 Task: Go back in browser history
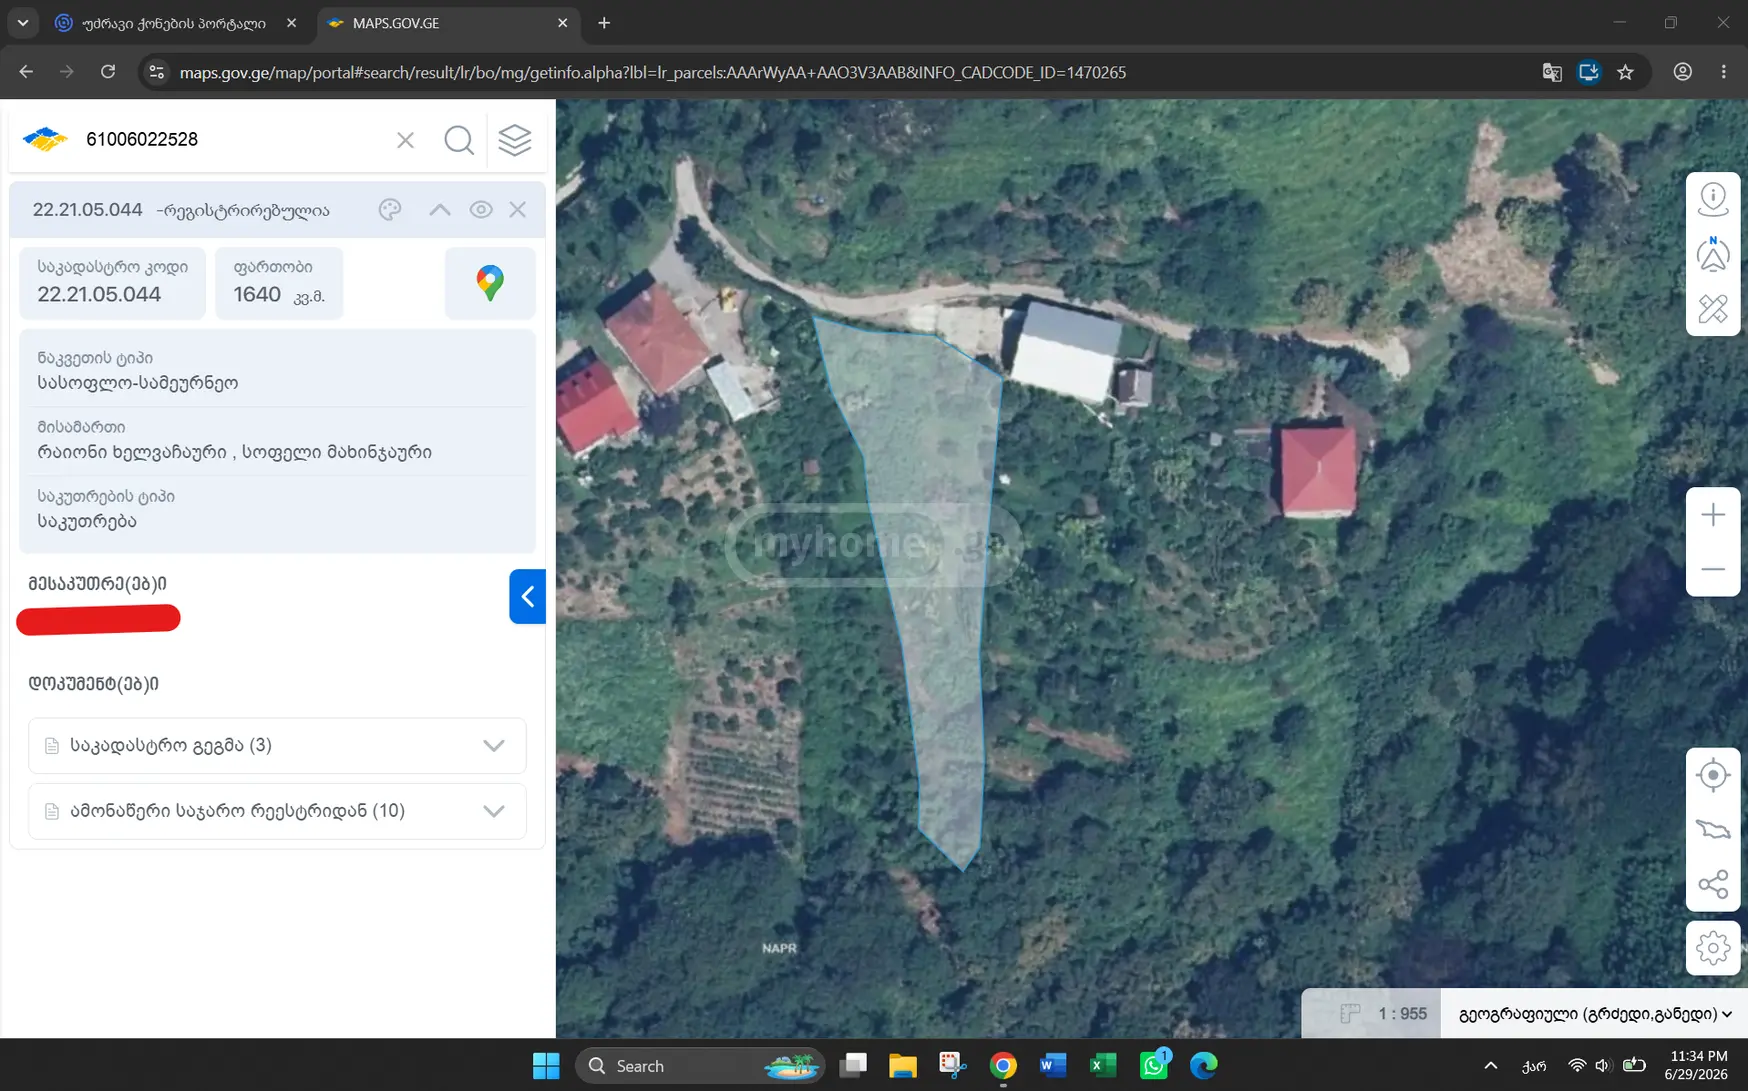tap(26, 72)
